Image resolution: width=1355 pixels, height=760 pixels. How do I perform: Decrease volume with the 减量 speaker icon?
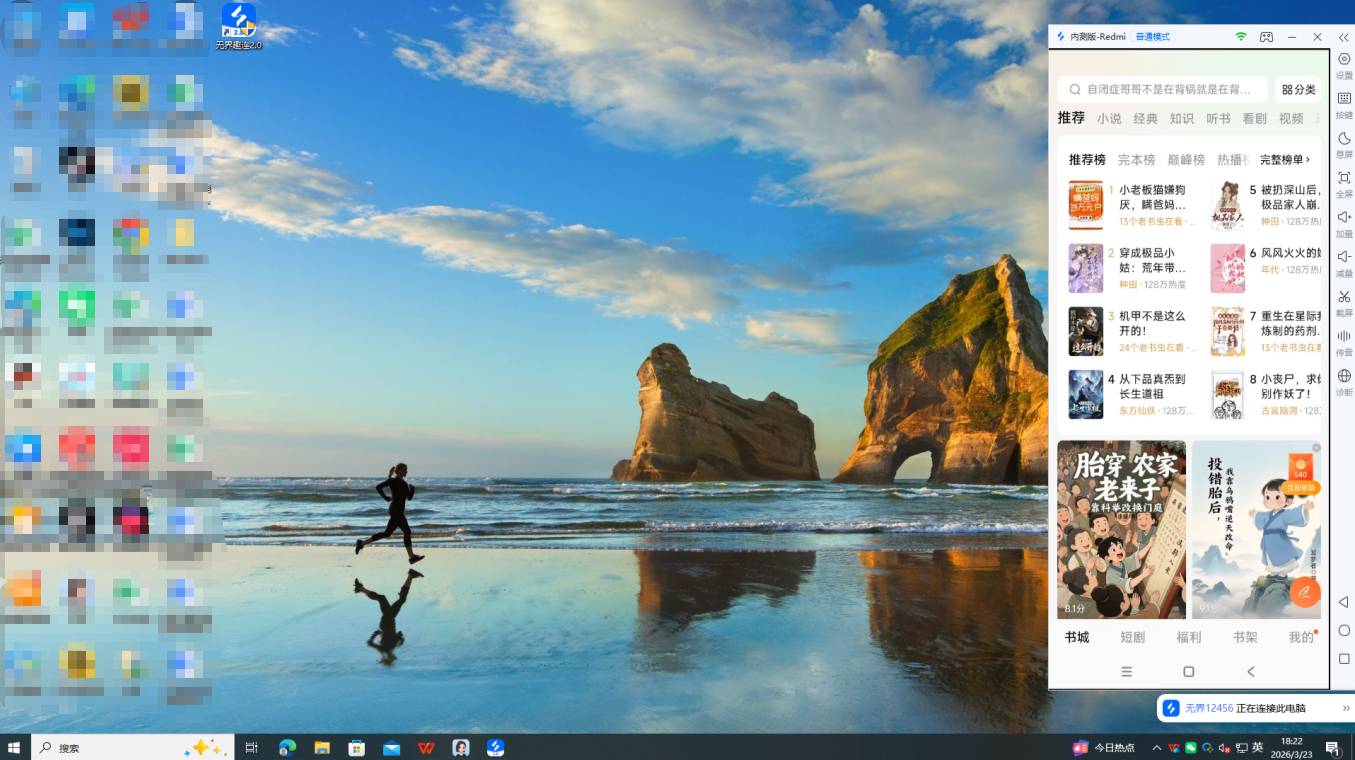1344,257
